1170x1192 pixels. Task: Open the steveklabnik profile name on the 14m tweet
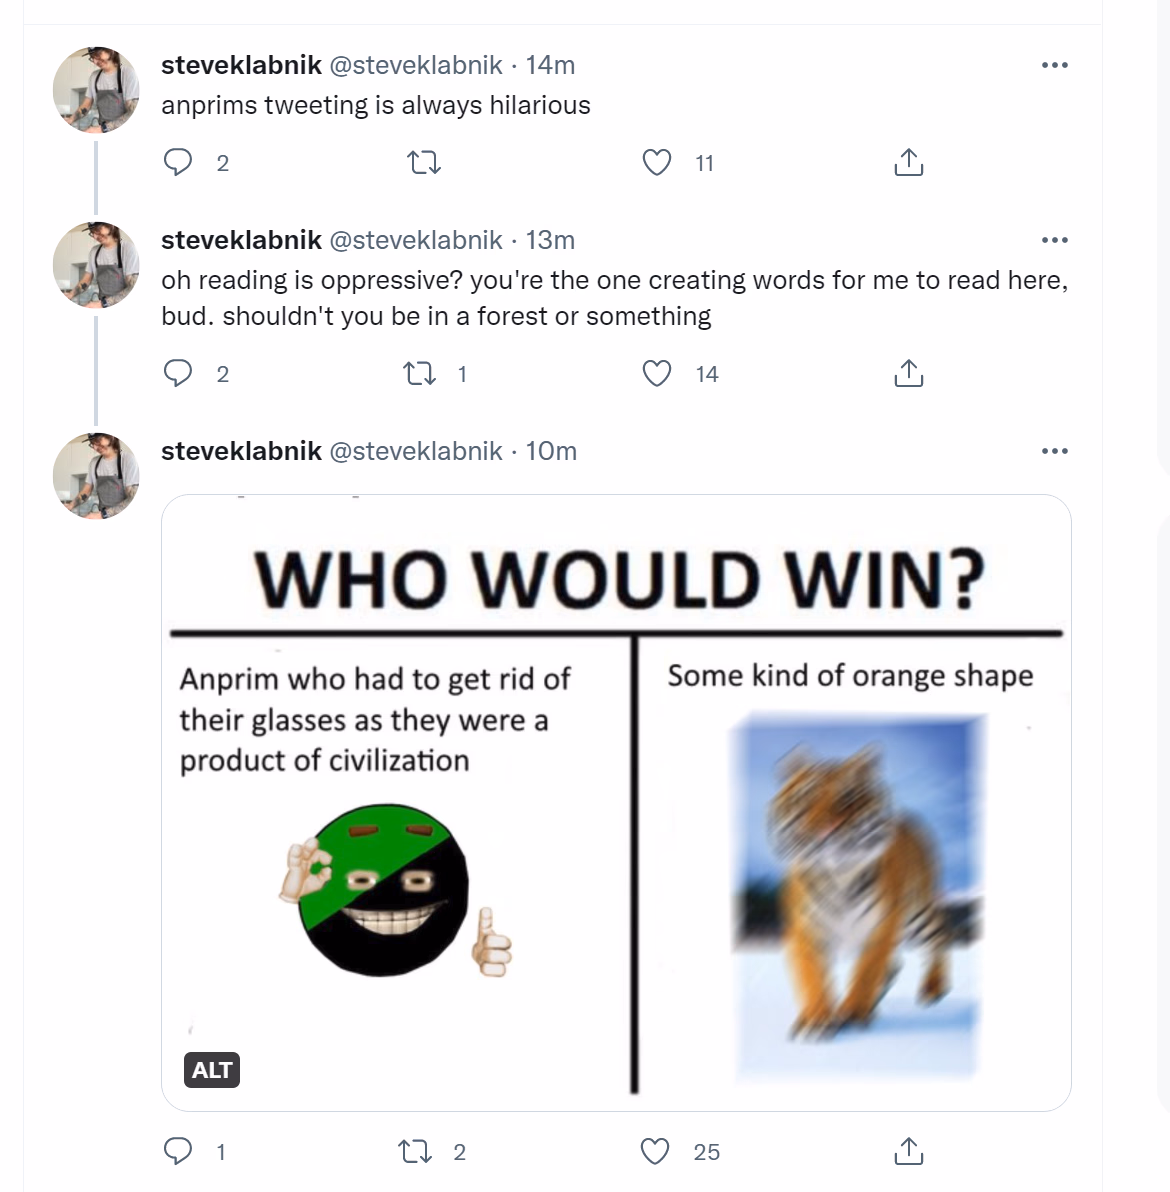pos(241,65)
